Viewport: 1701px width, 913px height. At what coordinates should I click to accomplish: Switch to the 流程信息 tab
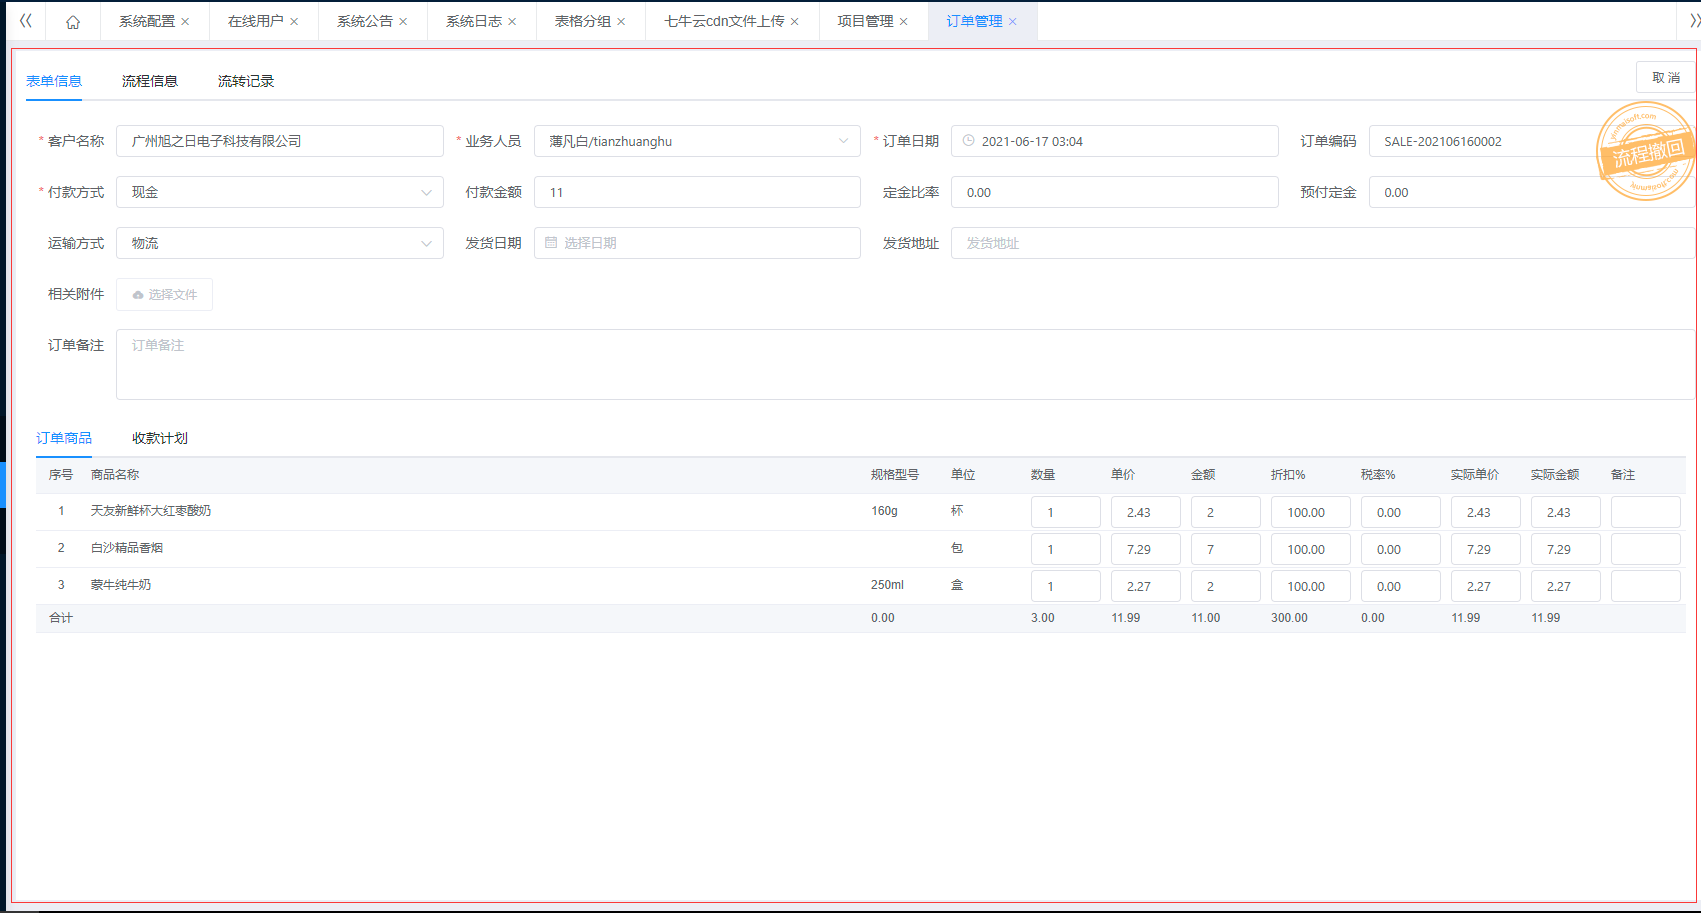(x=150, y=82)
